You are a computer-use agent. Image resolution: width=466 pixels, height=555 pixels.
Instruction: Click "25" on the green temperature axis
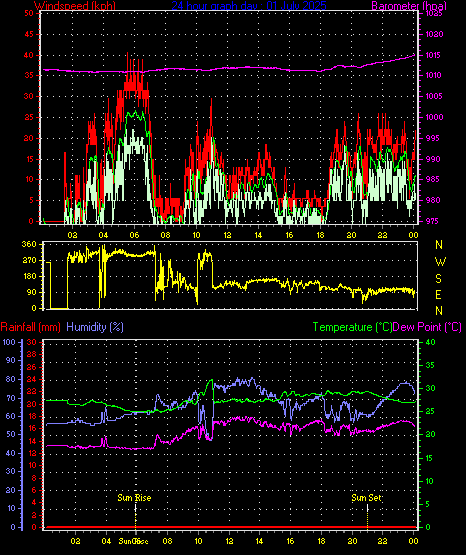[x=430, y=412]
